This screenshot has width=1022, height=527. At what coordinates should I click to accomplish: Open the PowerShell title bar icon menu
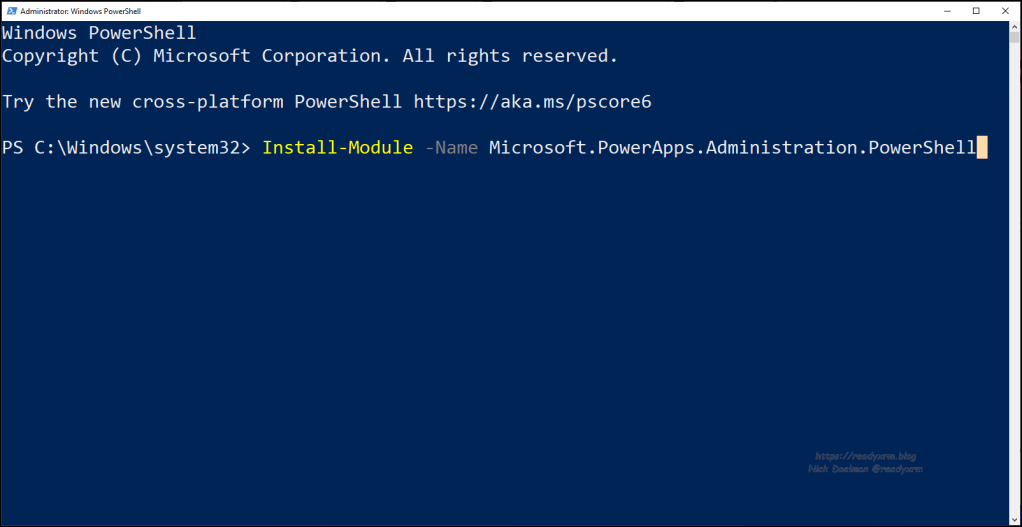pyautogui.click(x=10, y=10)
